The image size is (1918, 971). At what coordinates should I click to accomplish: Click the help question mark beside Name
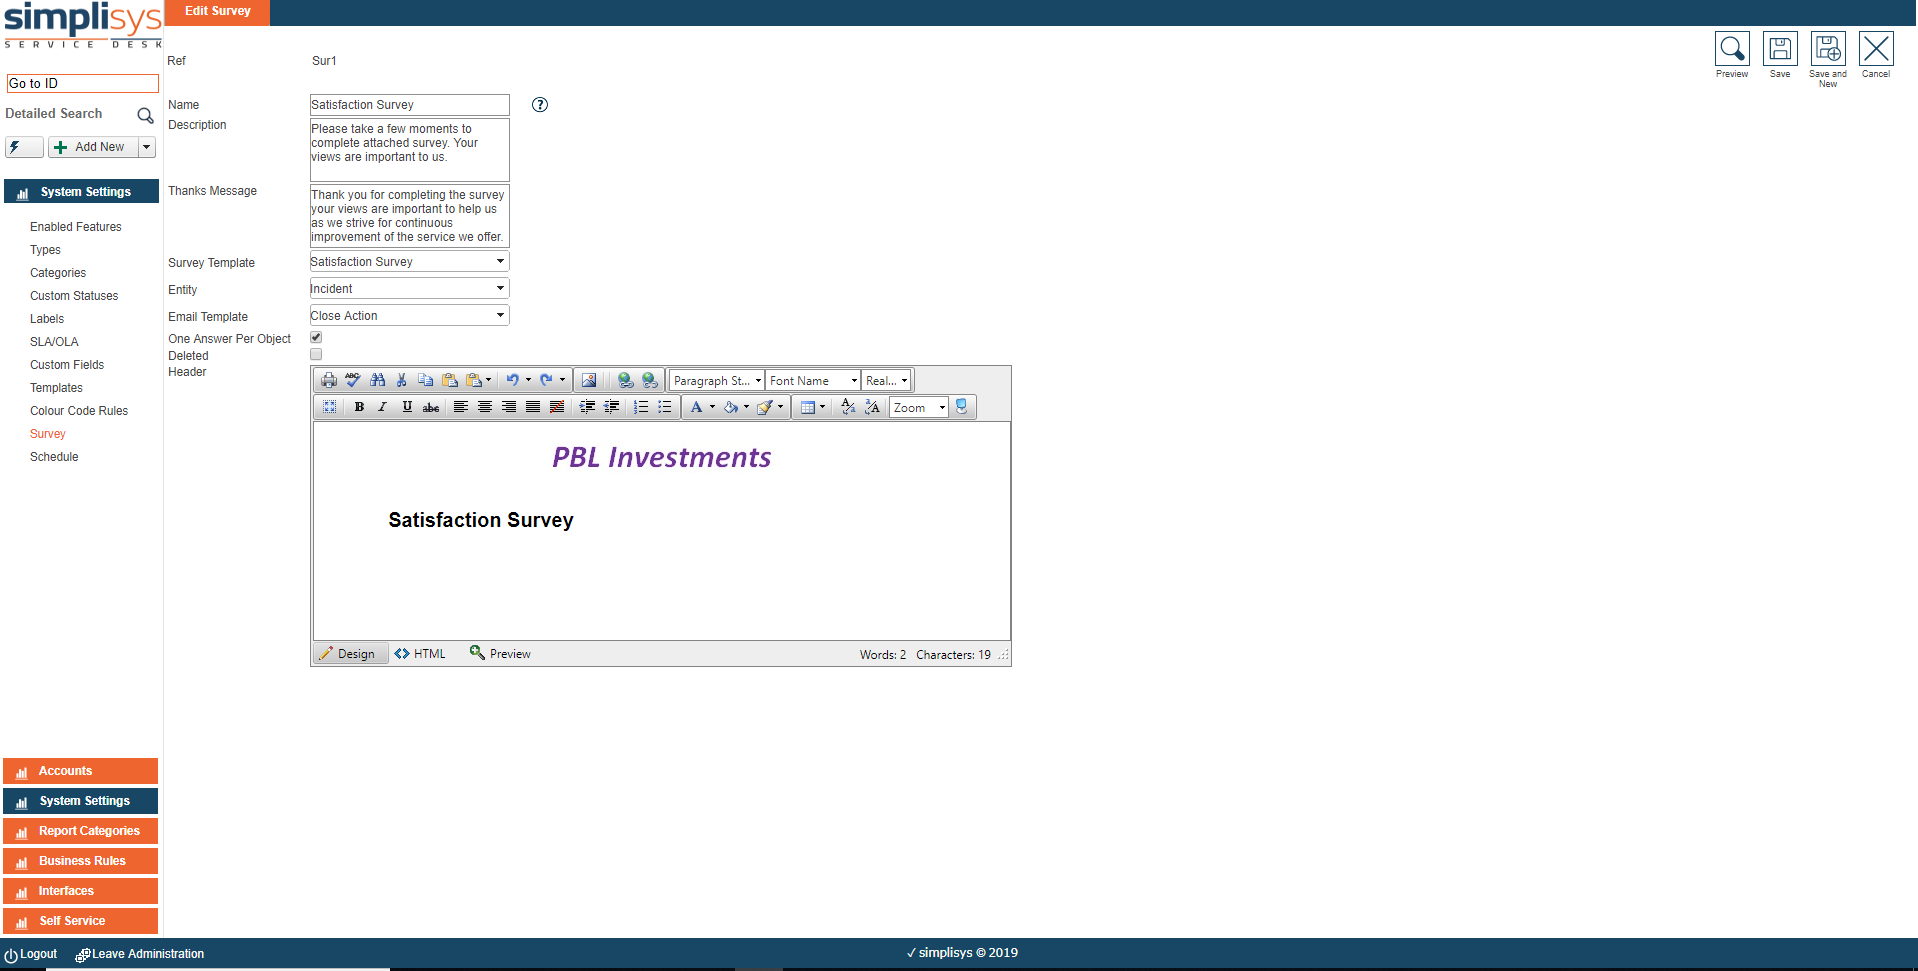click(x=540, y=105)
